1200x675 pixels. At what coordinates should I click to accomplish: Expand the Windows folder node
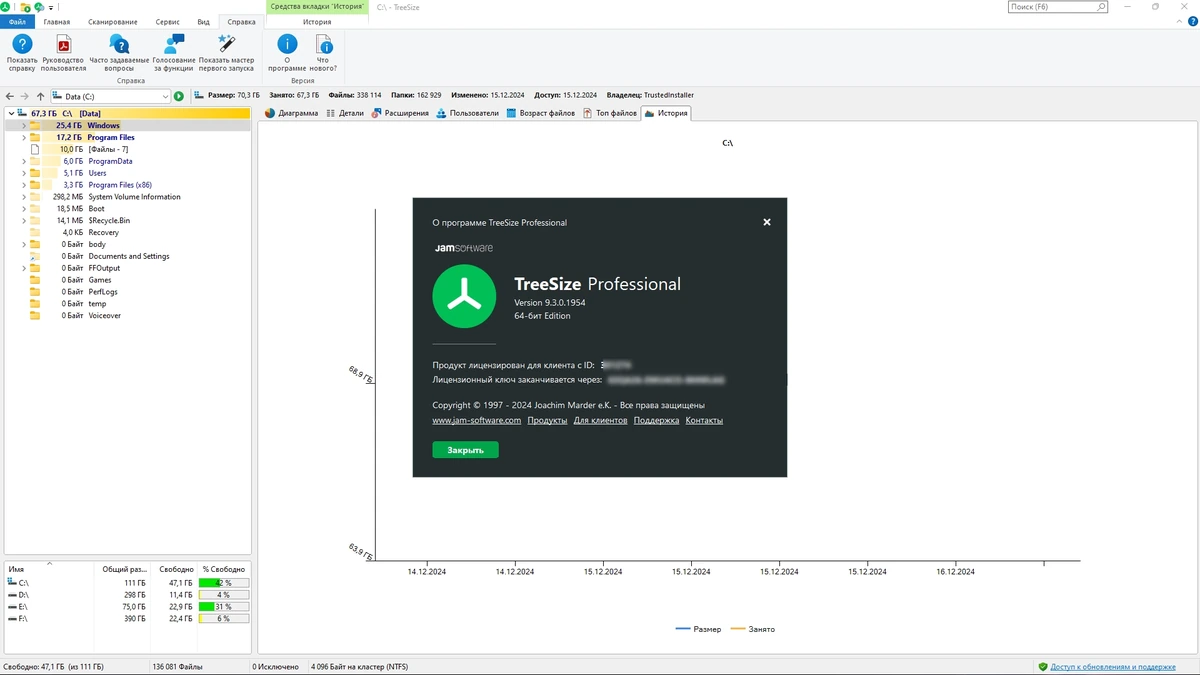coord(23,126)
